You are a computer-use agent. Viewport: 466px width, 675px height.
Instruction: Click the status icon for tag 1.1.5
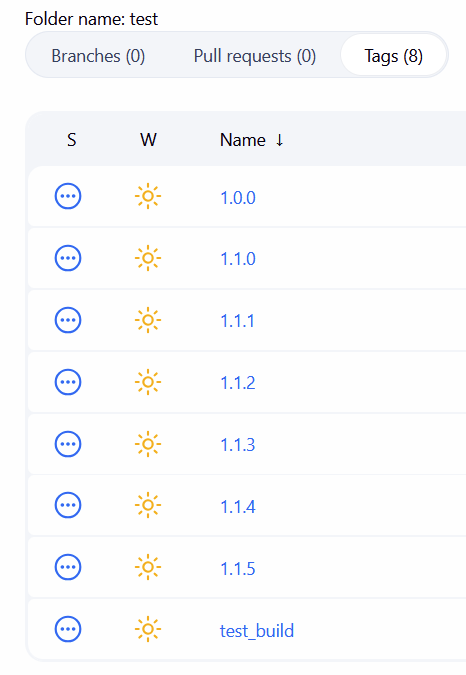coord(68,567)
